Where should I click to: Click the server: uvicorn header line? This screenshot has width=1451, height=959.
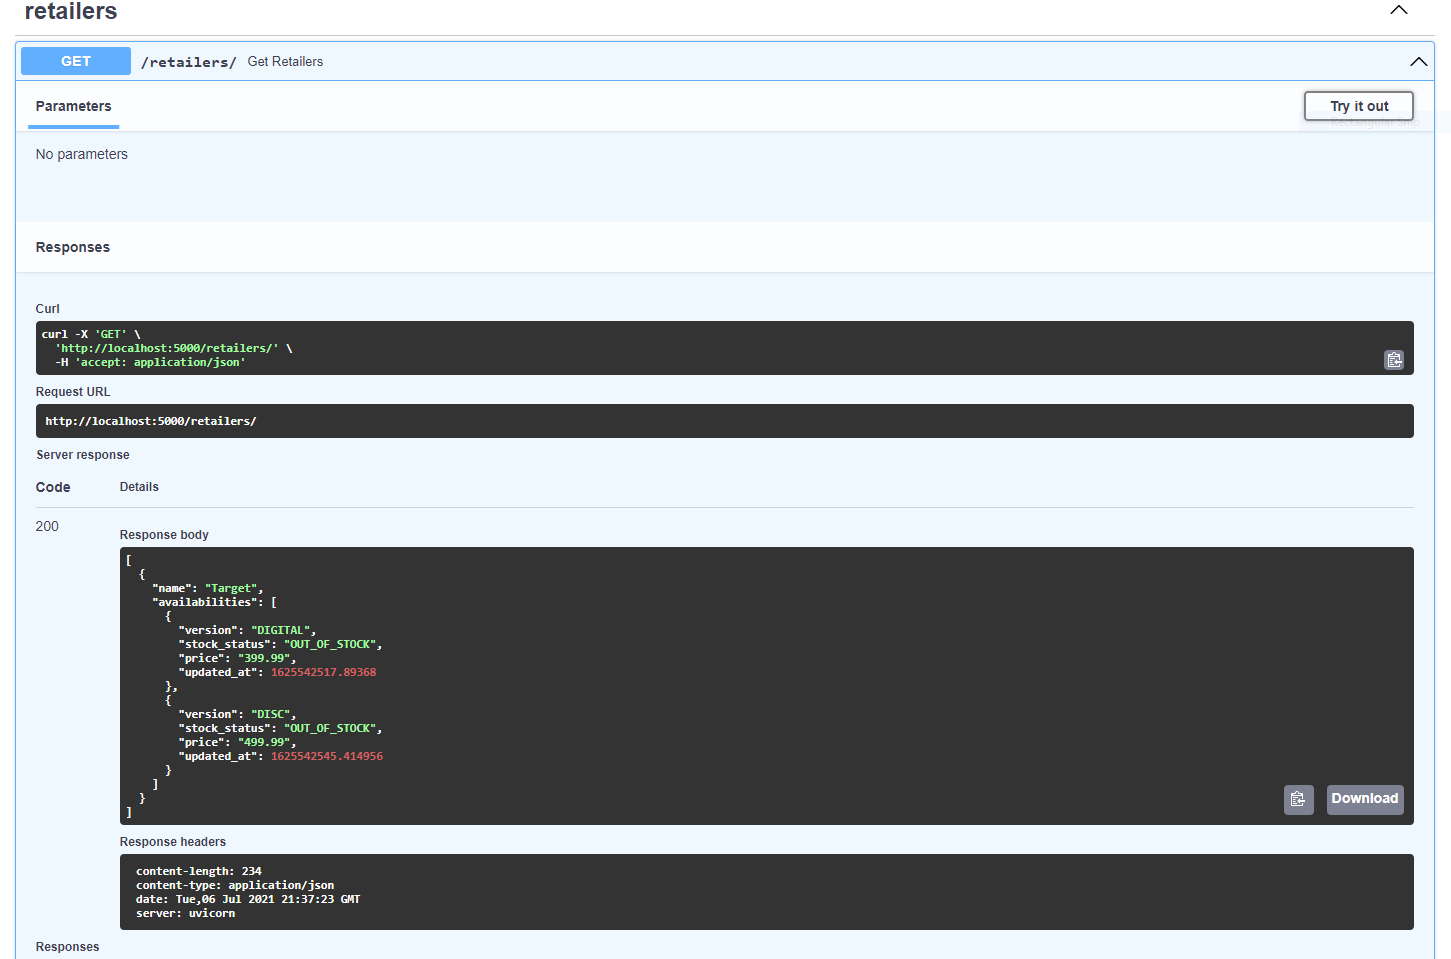pos(186,913)
